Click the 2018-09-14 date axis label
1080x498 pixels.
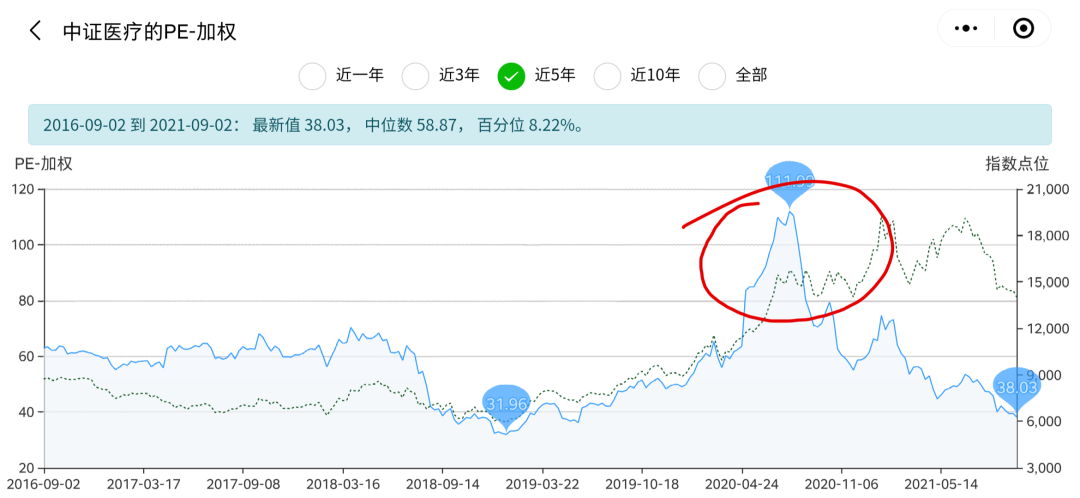442,483
